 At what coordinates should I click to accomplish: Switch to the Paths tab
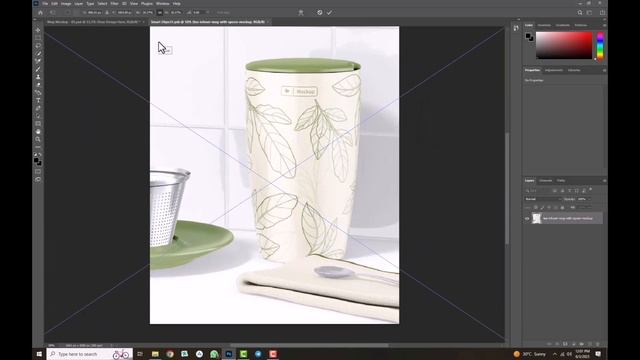pyautogui.click(x=561, y=180)
